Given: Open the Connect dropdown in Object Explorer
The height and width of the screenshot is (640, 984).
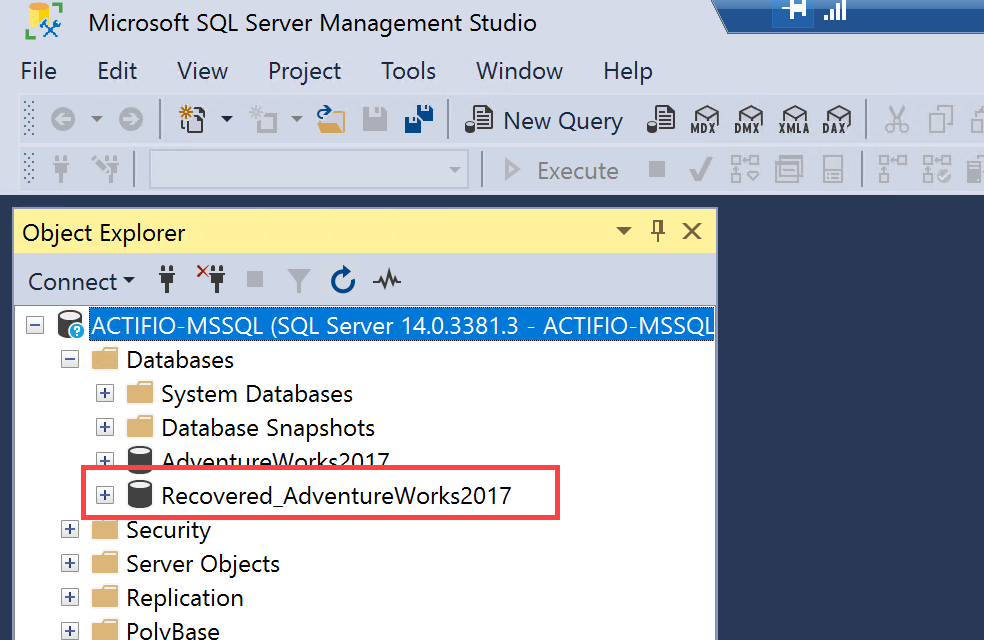Looking at the screenshot, I should pos(82,281).
